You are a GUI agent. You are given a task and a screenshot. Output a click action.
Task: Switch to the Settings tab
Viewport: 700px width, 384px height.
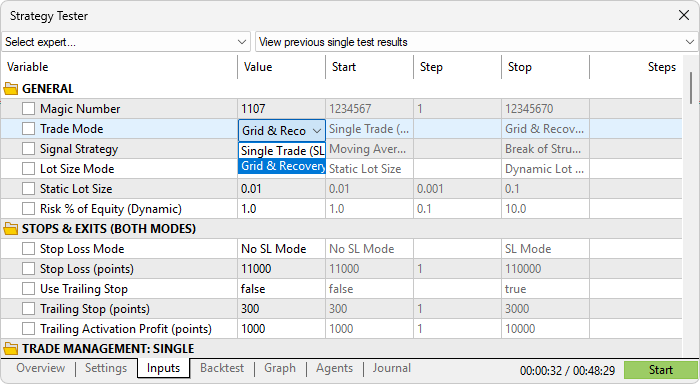pyautogui.click(x=106, y=368)
